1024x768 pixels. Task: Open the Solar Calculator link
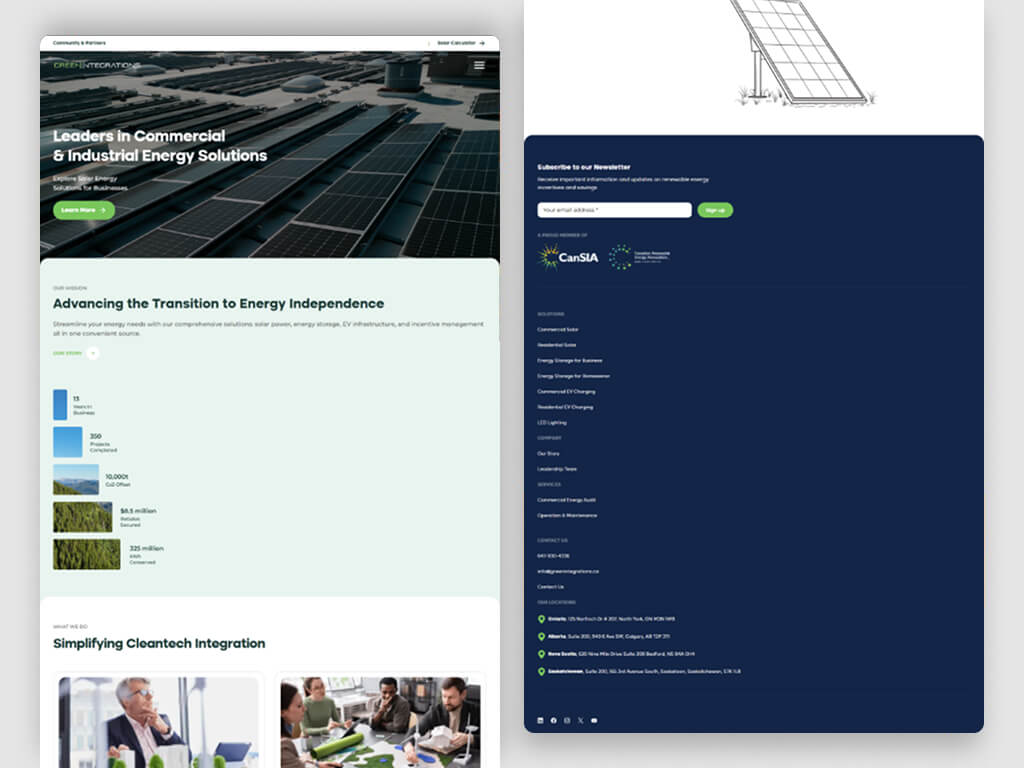point(461,43)
